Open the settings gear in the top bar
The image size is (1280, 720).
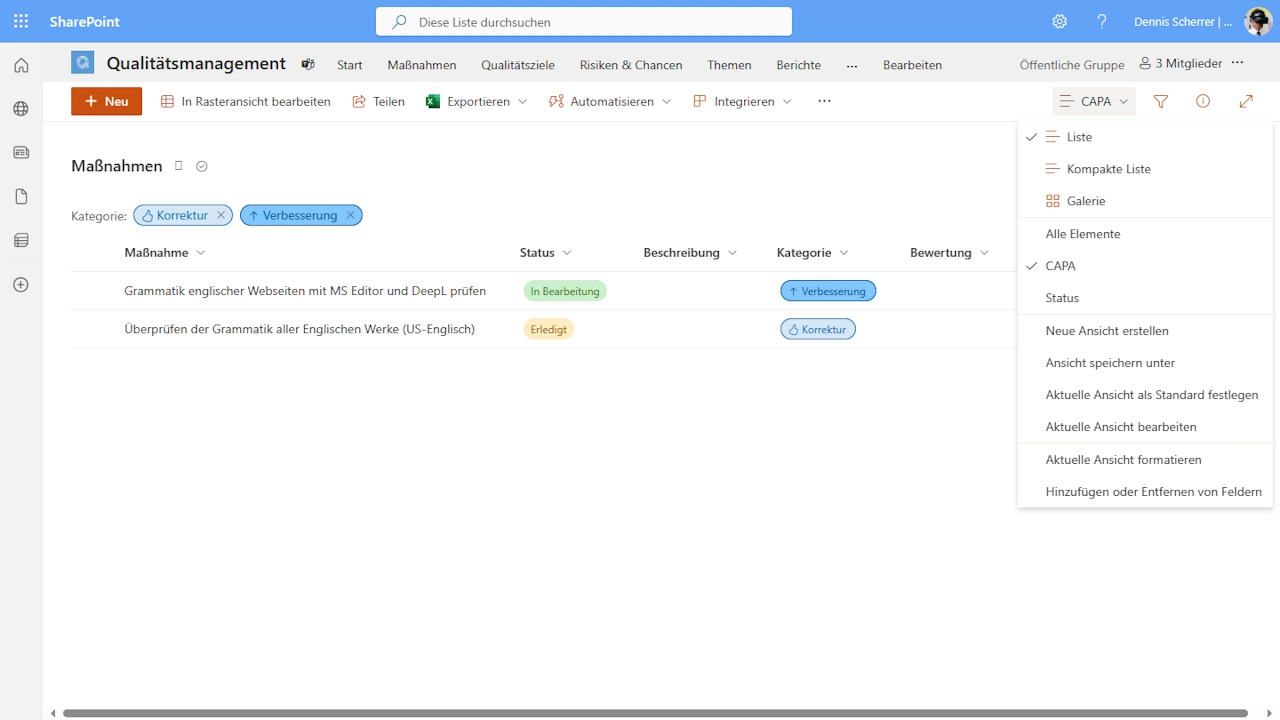[1059, 21]
